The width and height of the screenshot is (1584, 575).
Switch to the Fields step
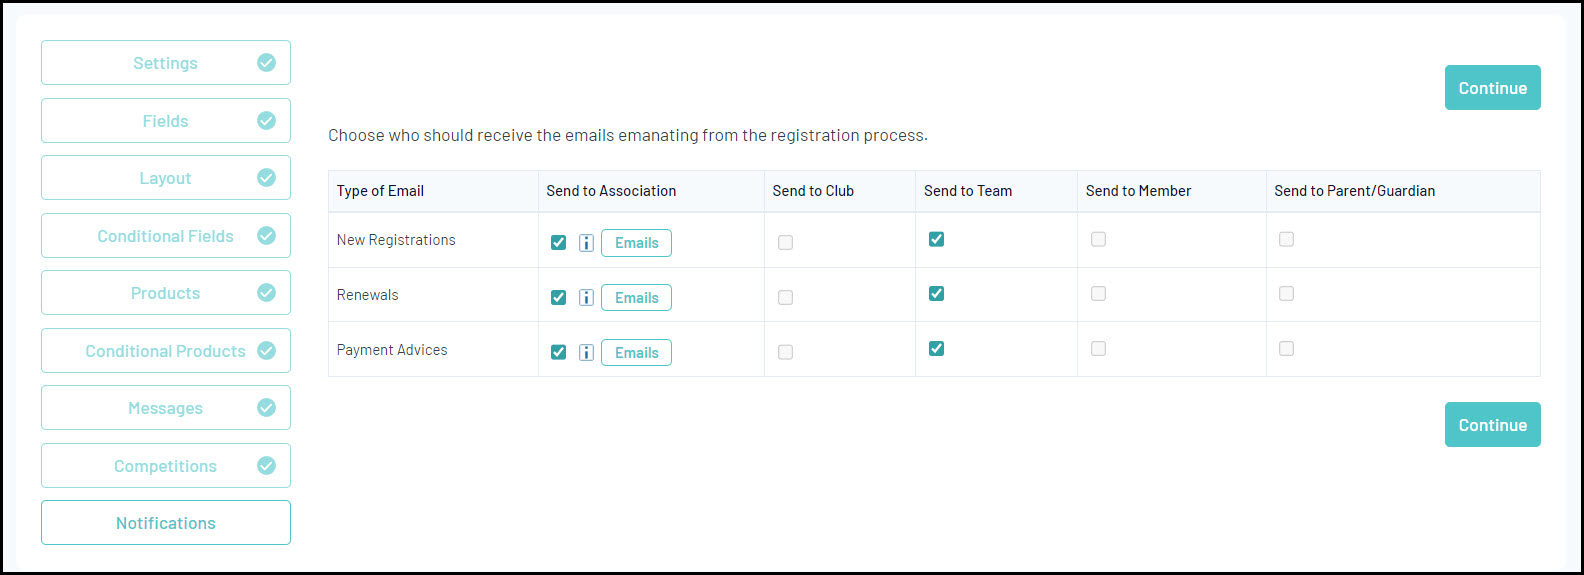(x=166, y=121)
